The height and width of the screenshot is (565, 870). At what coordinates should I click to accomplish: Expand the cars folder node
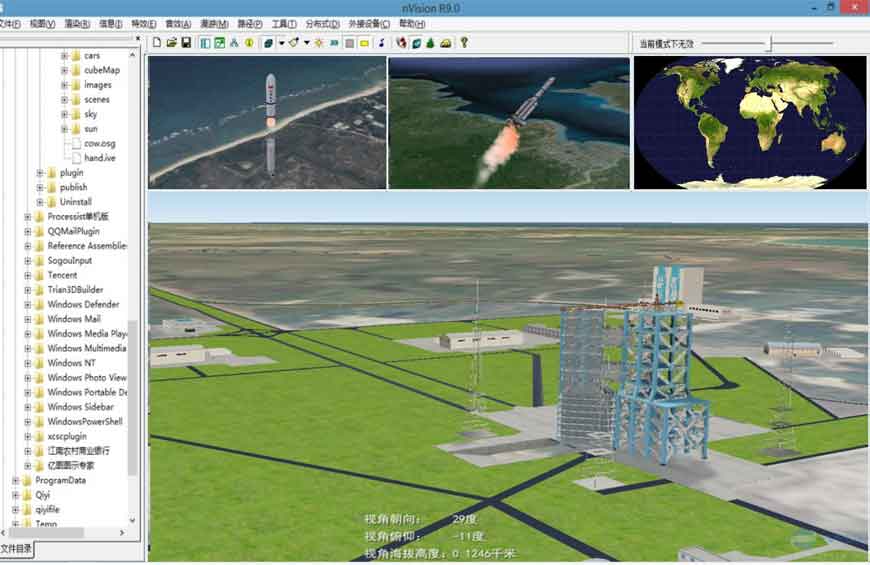pyautogui.click(x=64, y=56)
